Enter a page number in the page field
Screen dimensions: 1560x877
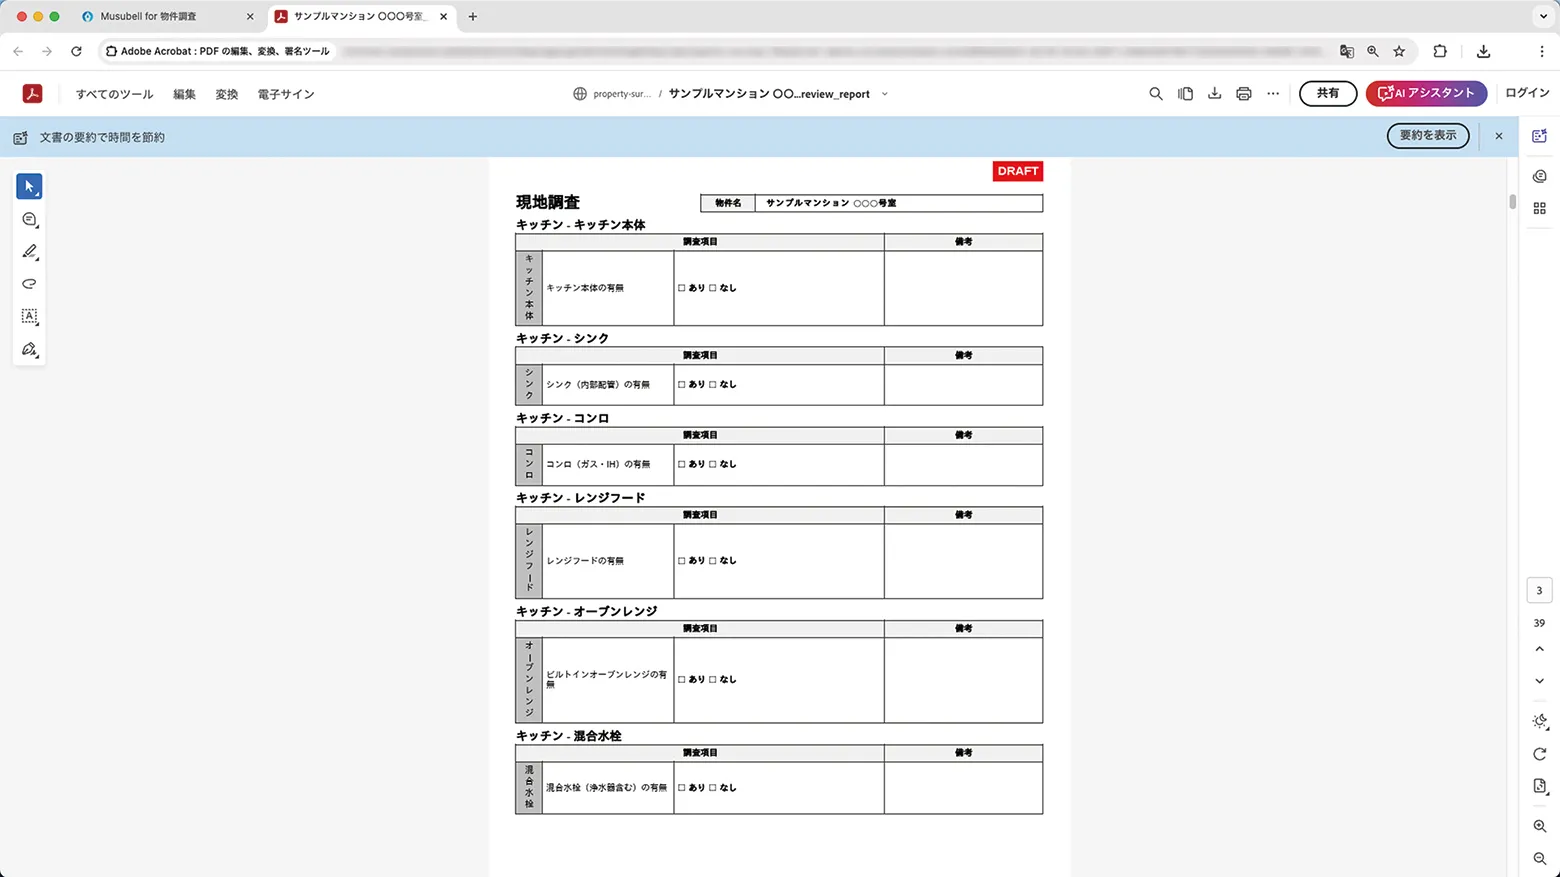pyautogui.click(x=1538, y=590)
